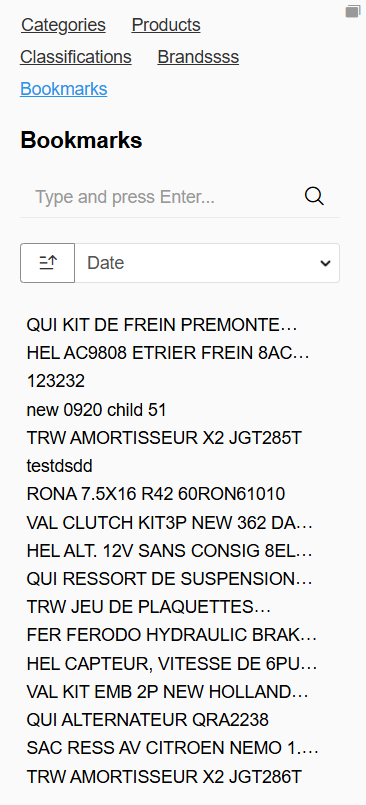The width and height of the screenshot is (366, 805).
Task: Select TRW AMORTISSEUR X2 JGT286T bookmark
Action: click(x=164, y=777)
